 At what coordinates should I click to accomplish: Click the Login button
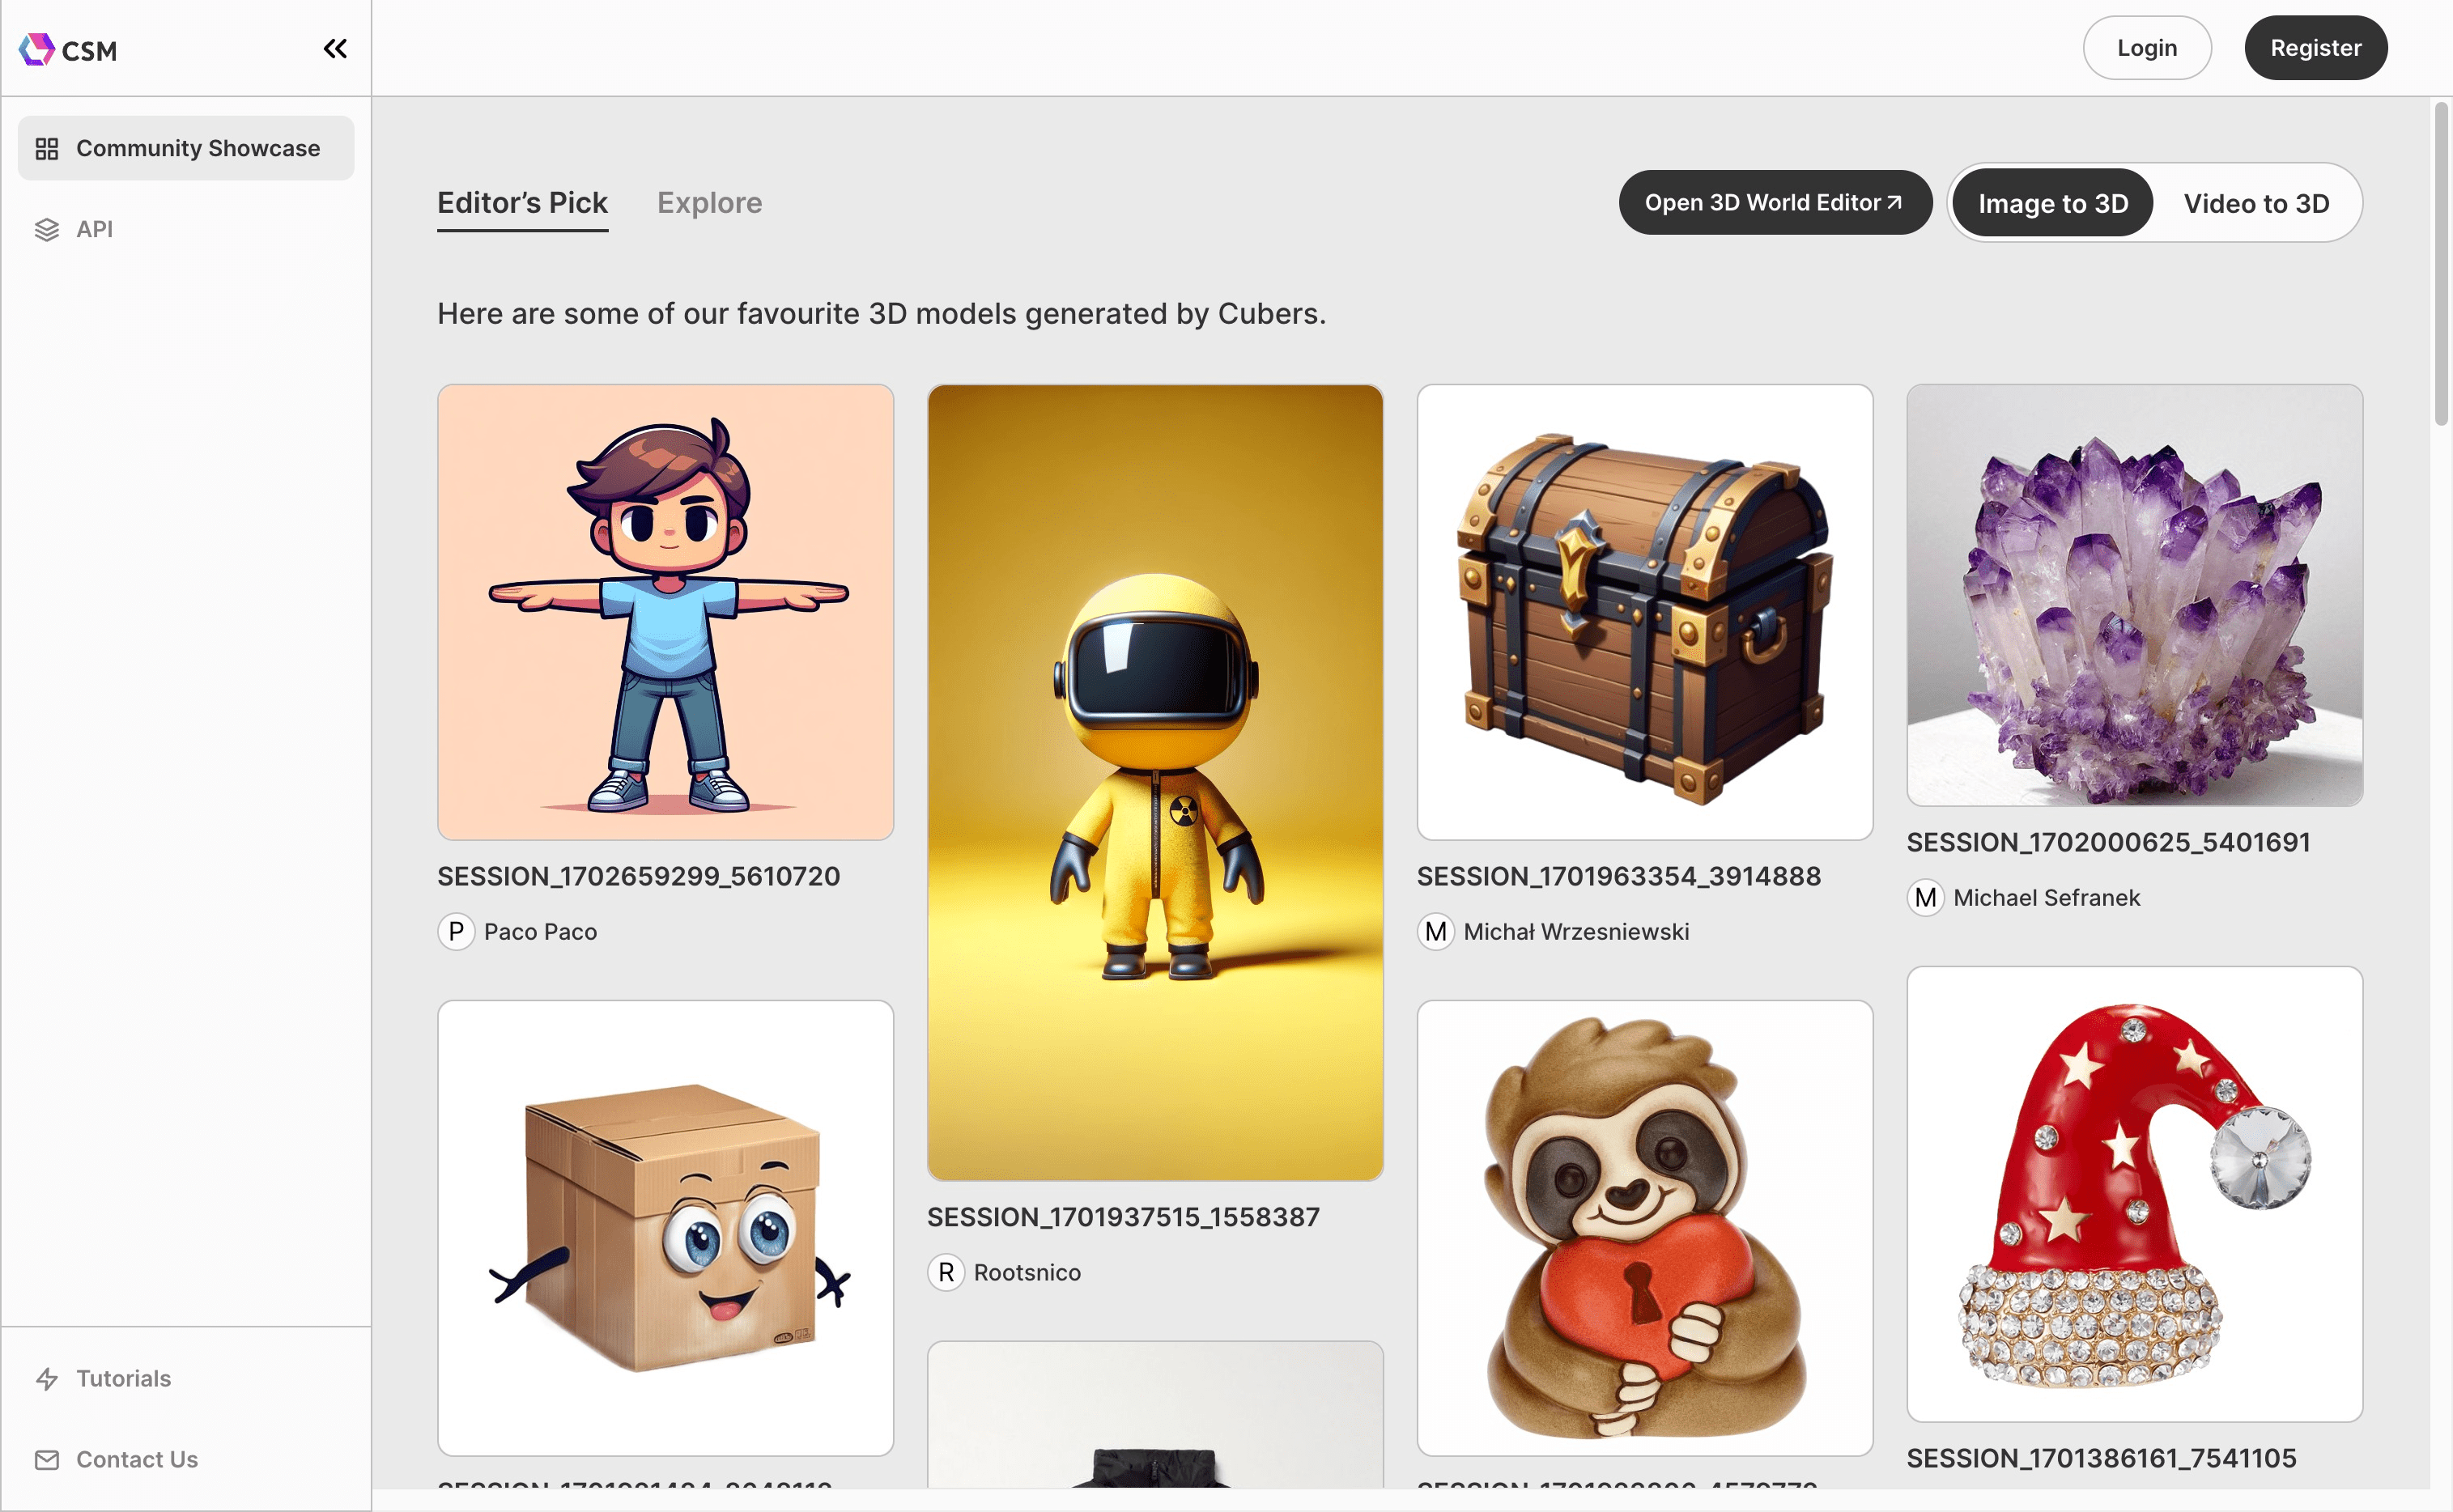[2146, 47]
